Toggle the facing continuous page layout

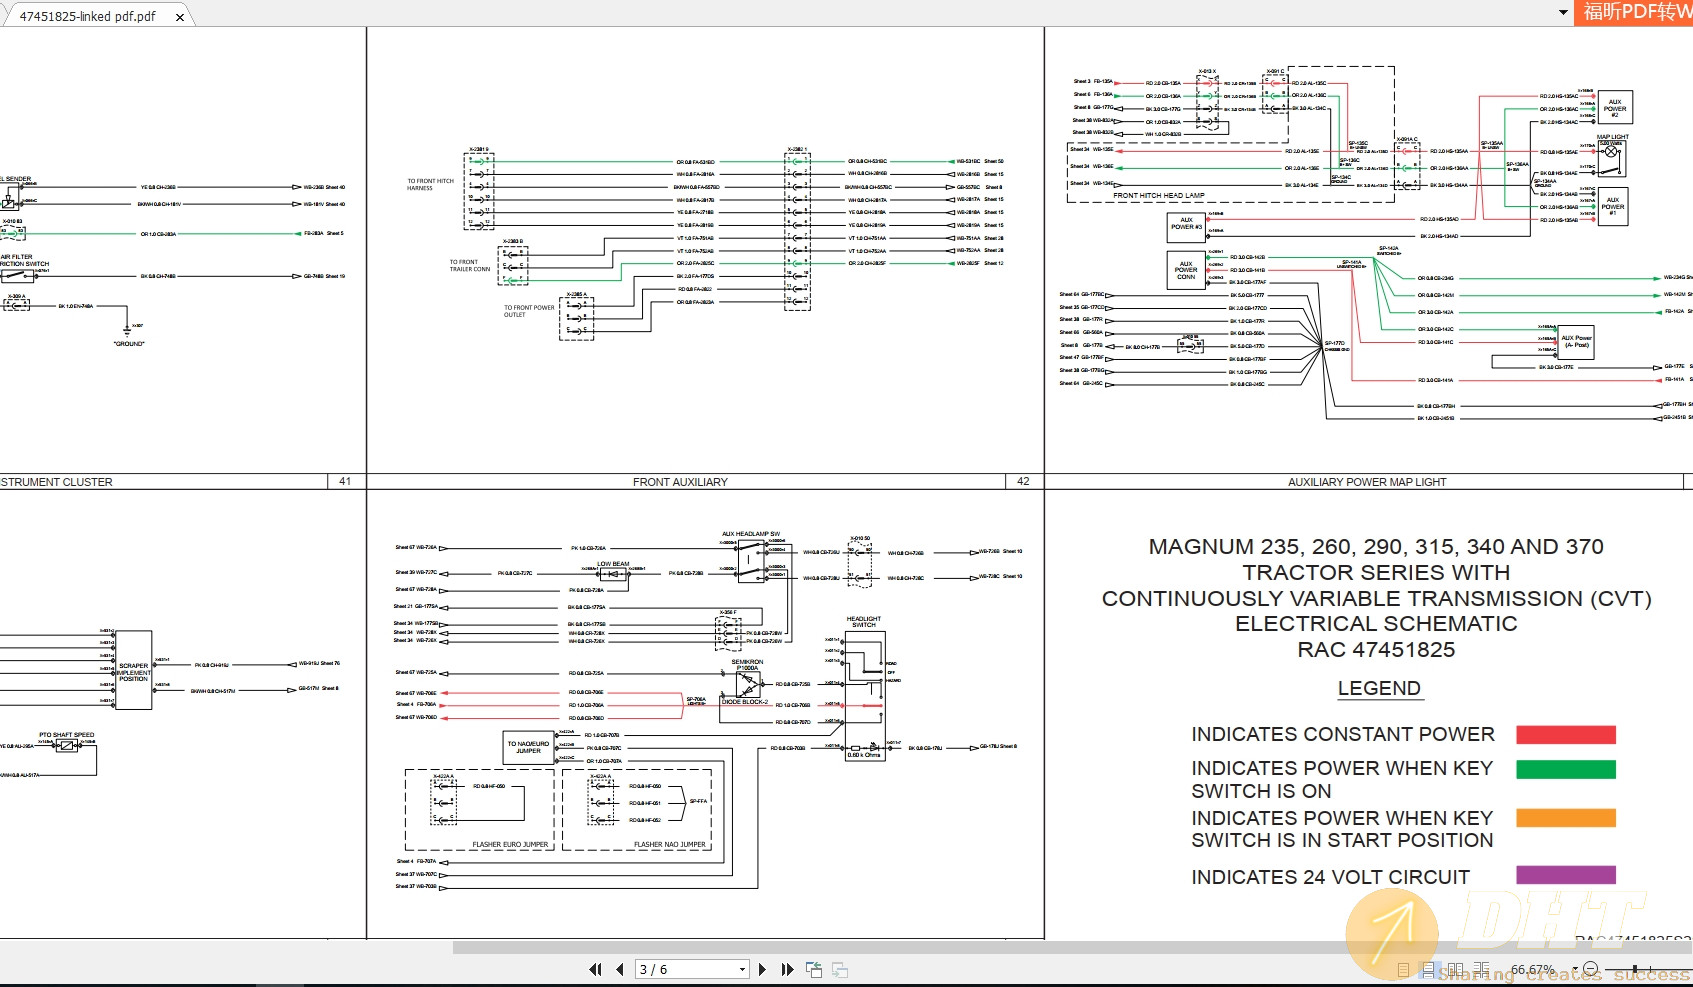point(1482,969)
